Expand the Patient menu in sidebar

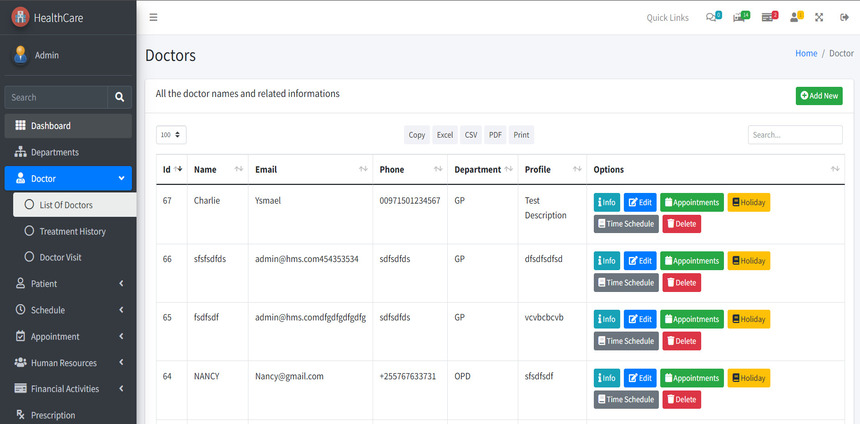[x=68, y=284]
